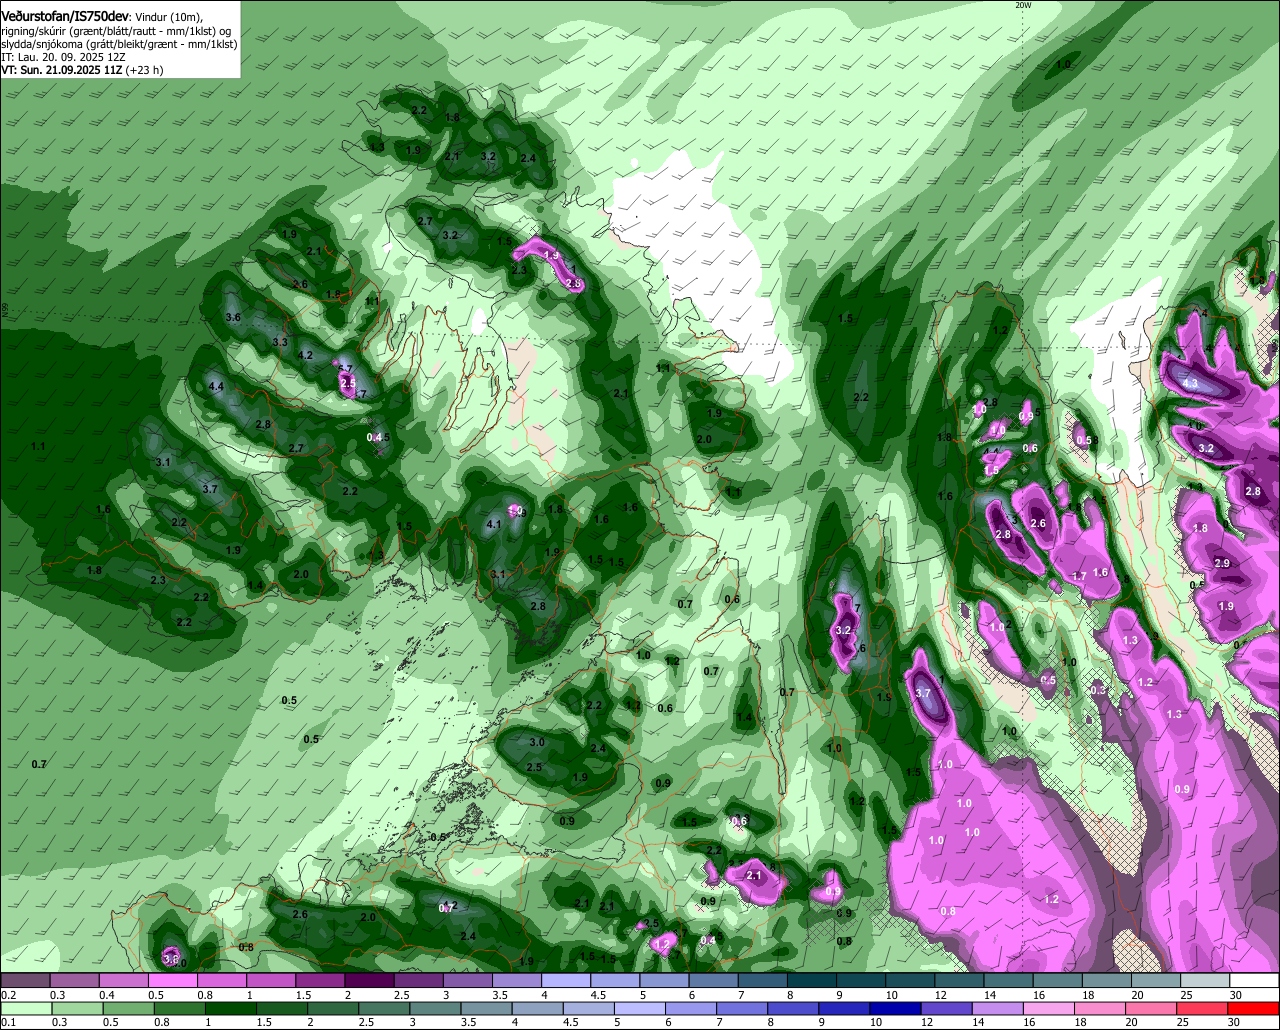Click bottom legend red swatch after 30

tap(1255, 1007)
